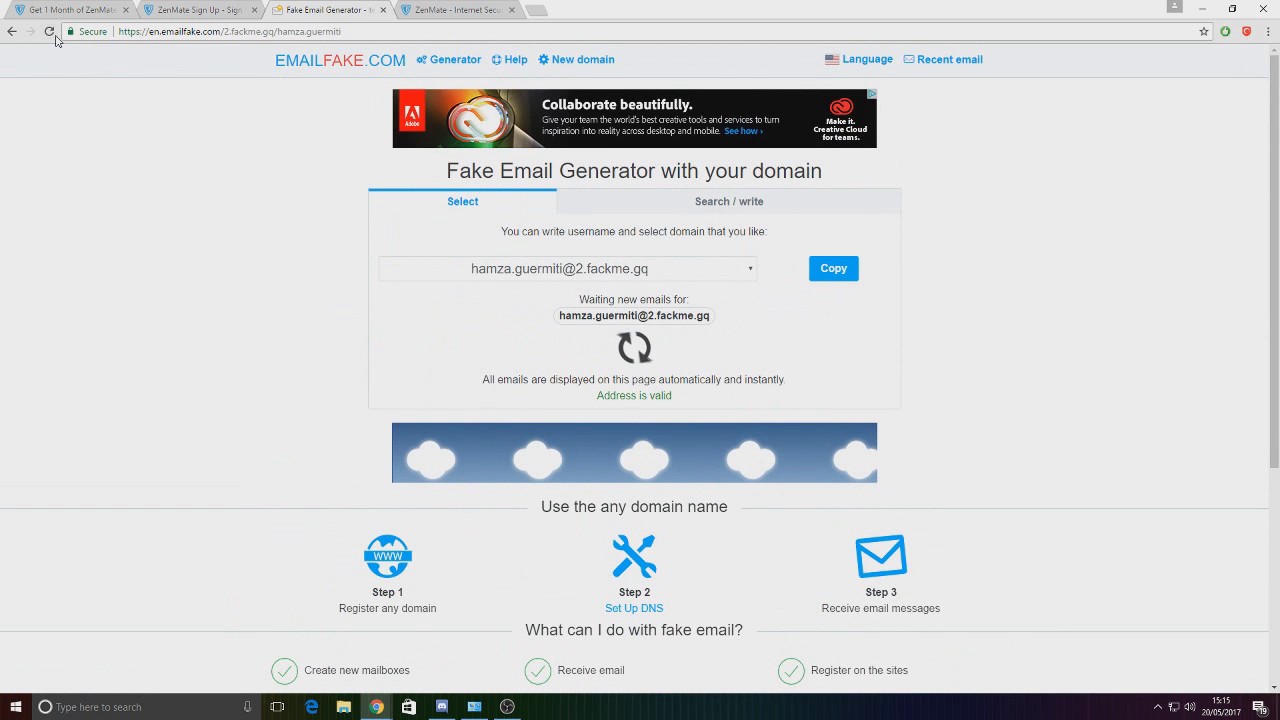The height and width of the screenshot is (720, 1280).
Task: Click the green extension icon in the toolbar
Action: (x=1225, y=32)
